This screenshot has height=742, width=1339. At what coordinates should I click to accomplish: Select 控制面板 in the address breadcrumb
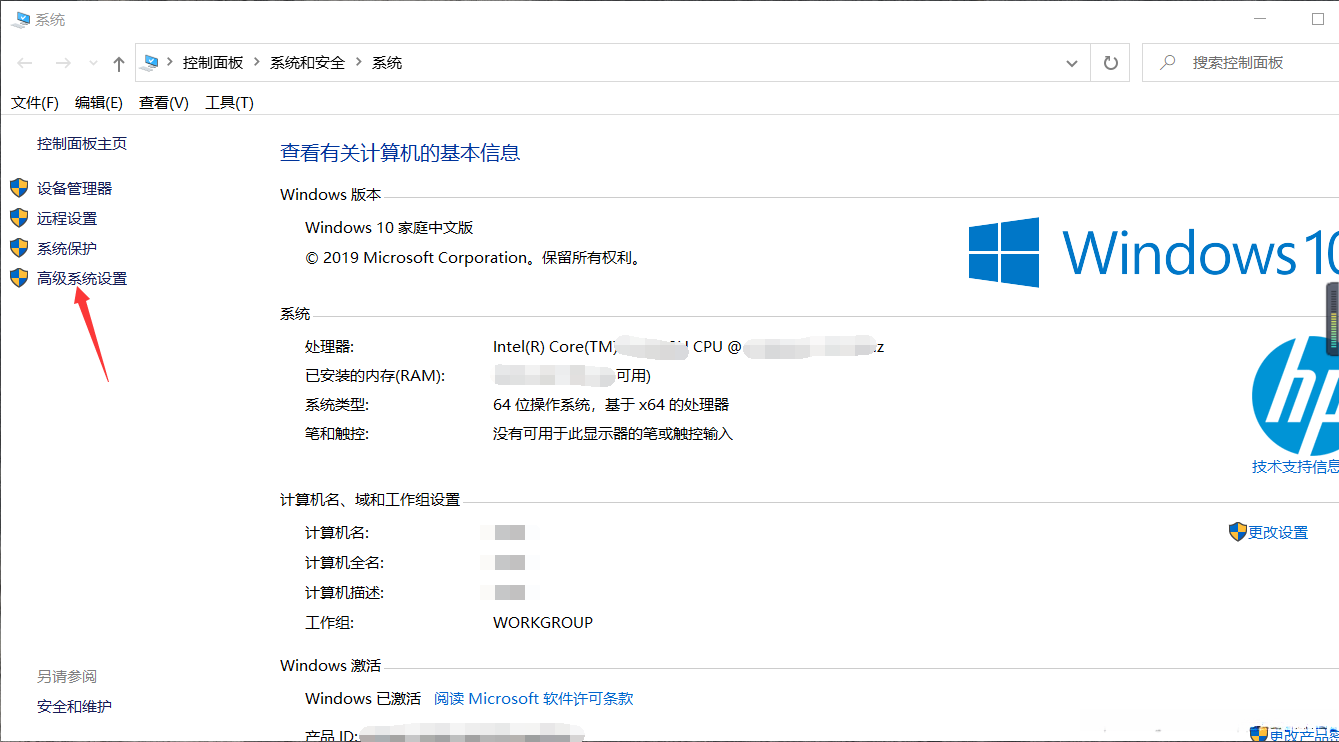[213, 62]
